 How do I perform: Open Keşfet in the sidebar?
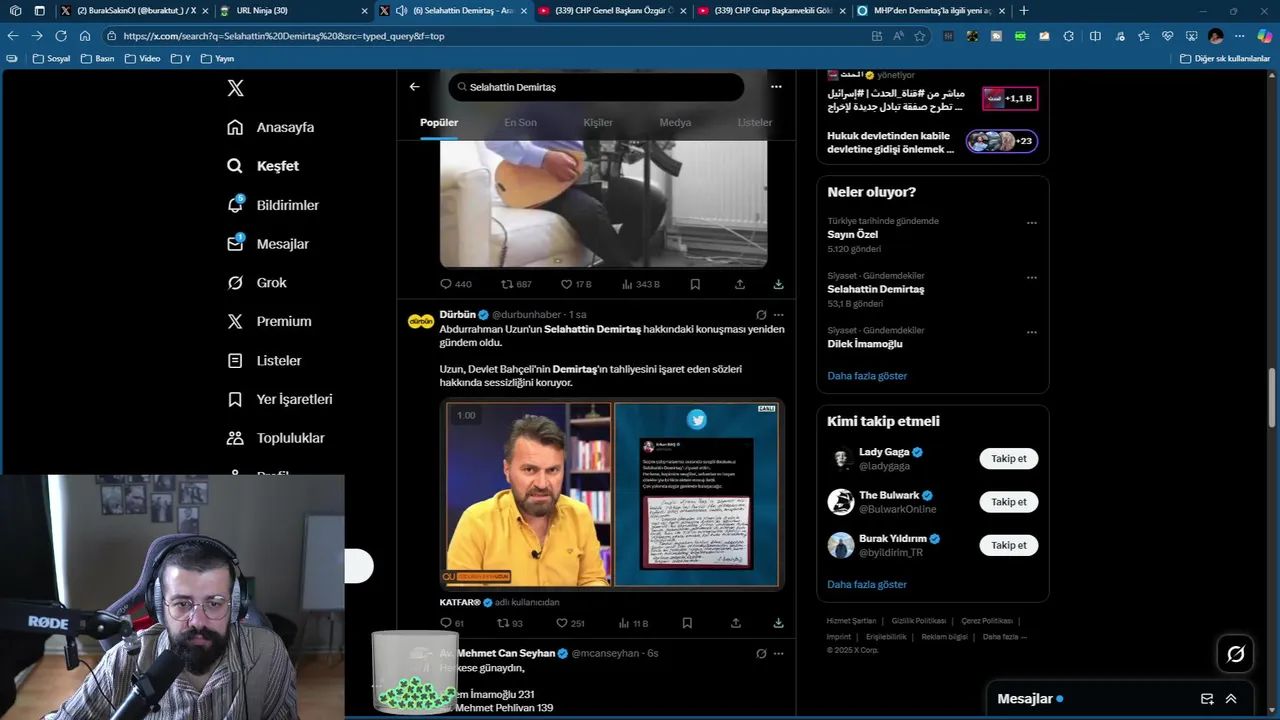pos(263,166)
